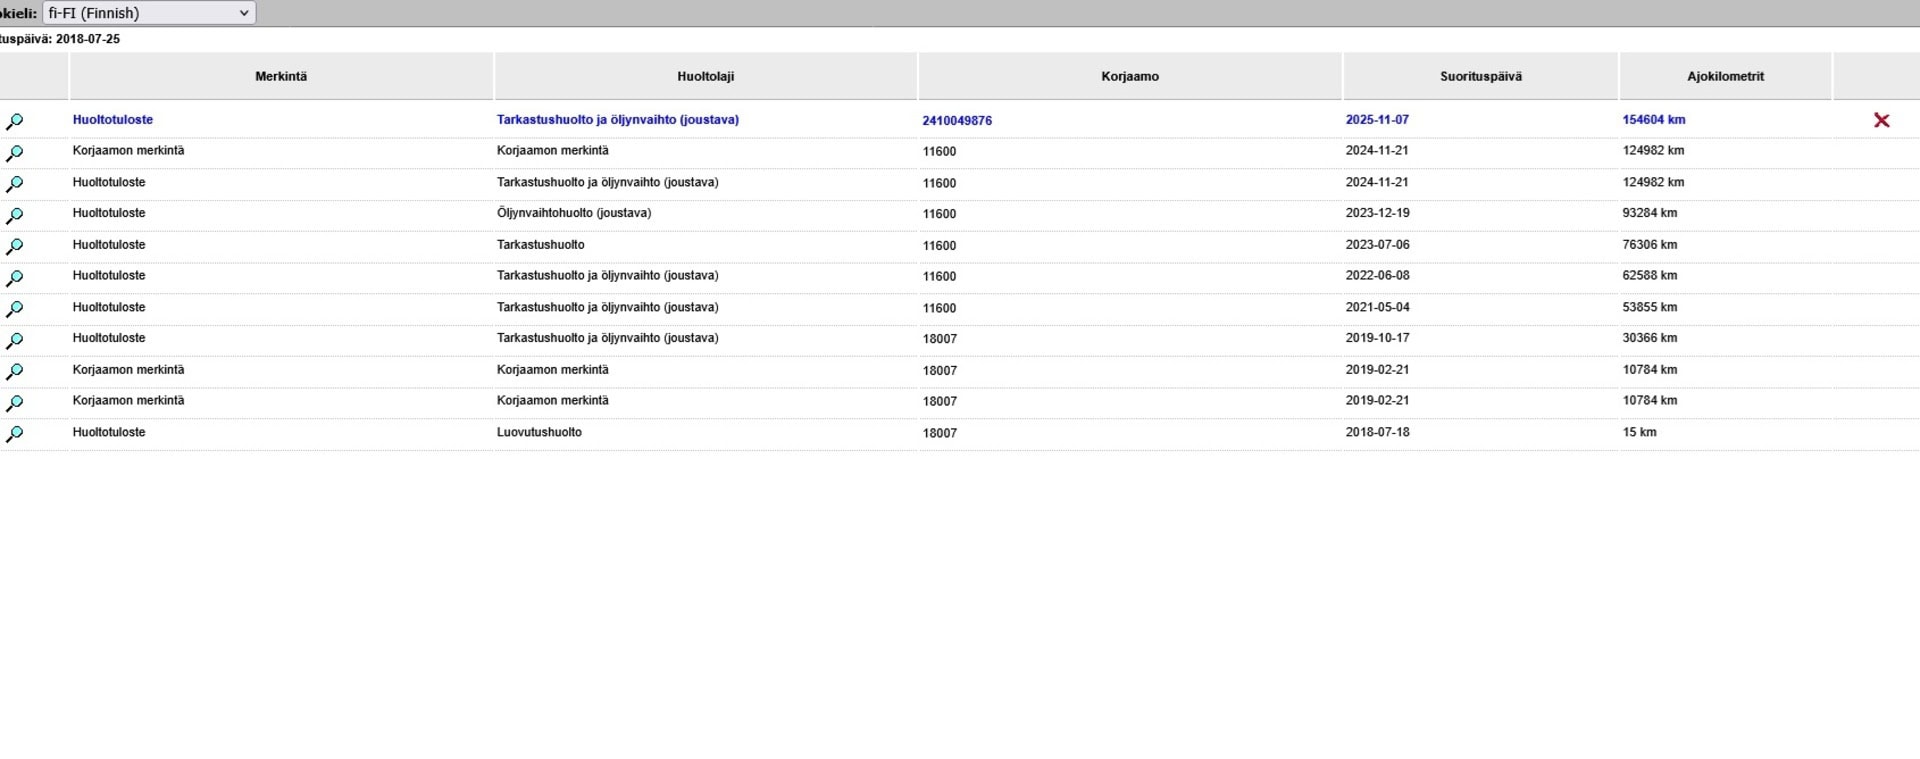Select the Ajokilometrit column header
1920x759 pixels.
(1725, 77)
